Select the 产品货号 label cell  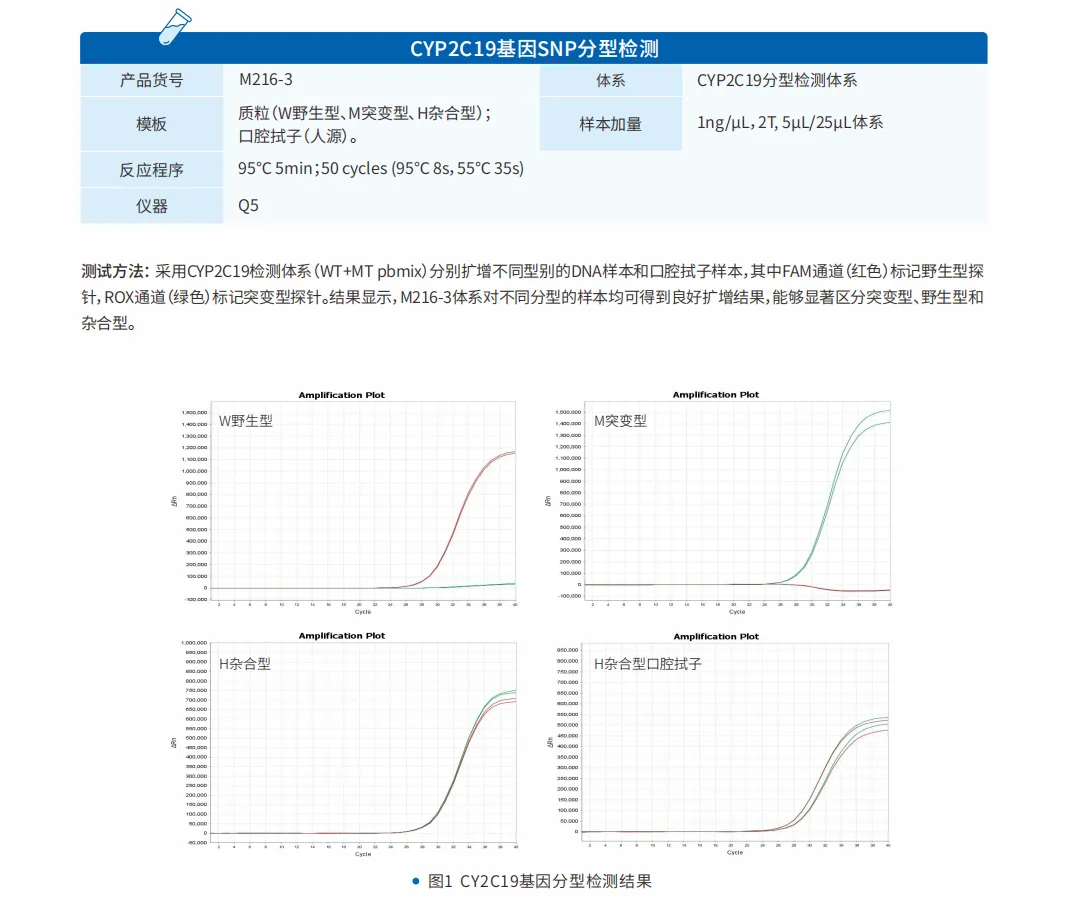(152, 81)
